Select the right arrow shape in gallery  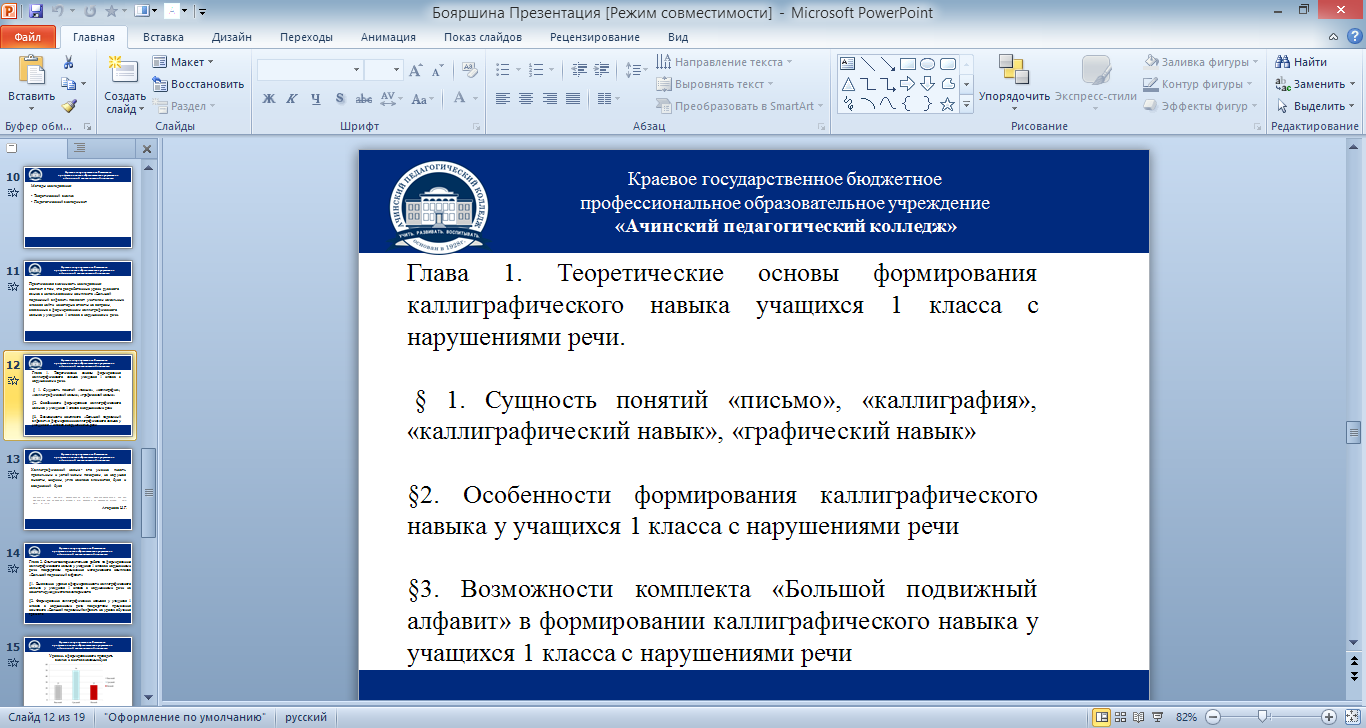click(x=907, y=83)
